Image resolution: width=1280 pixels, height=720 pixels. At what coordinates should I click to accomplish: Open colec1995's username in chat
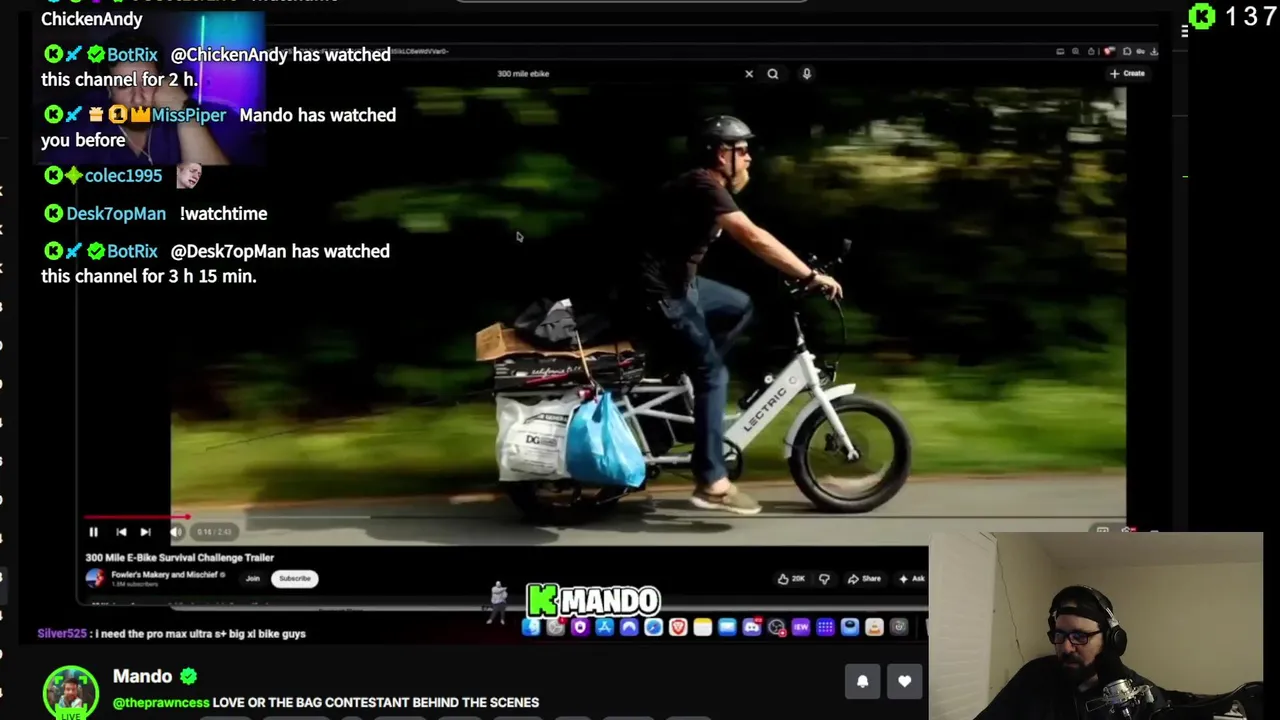pos(123,176)
